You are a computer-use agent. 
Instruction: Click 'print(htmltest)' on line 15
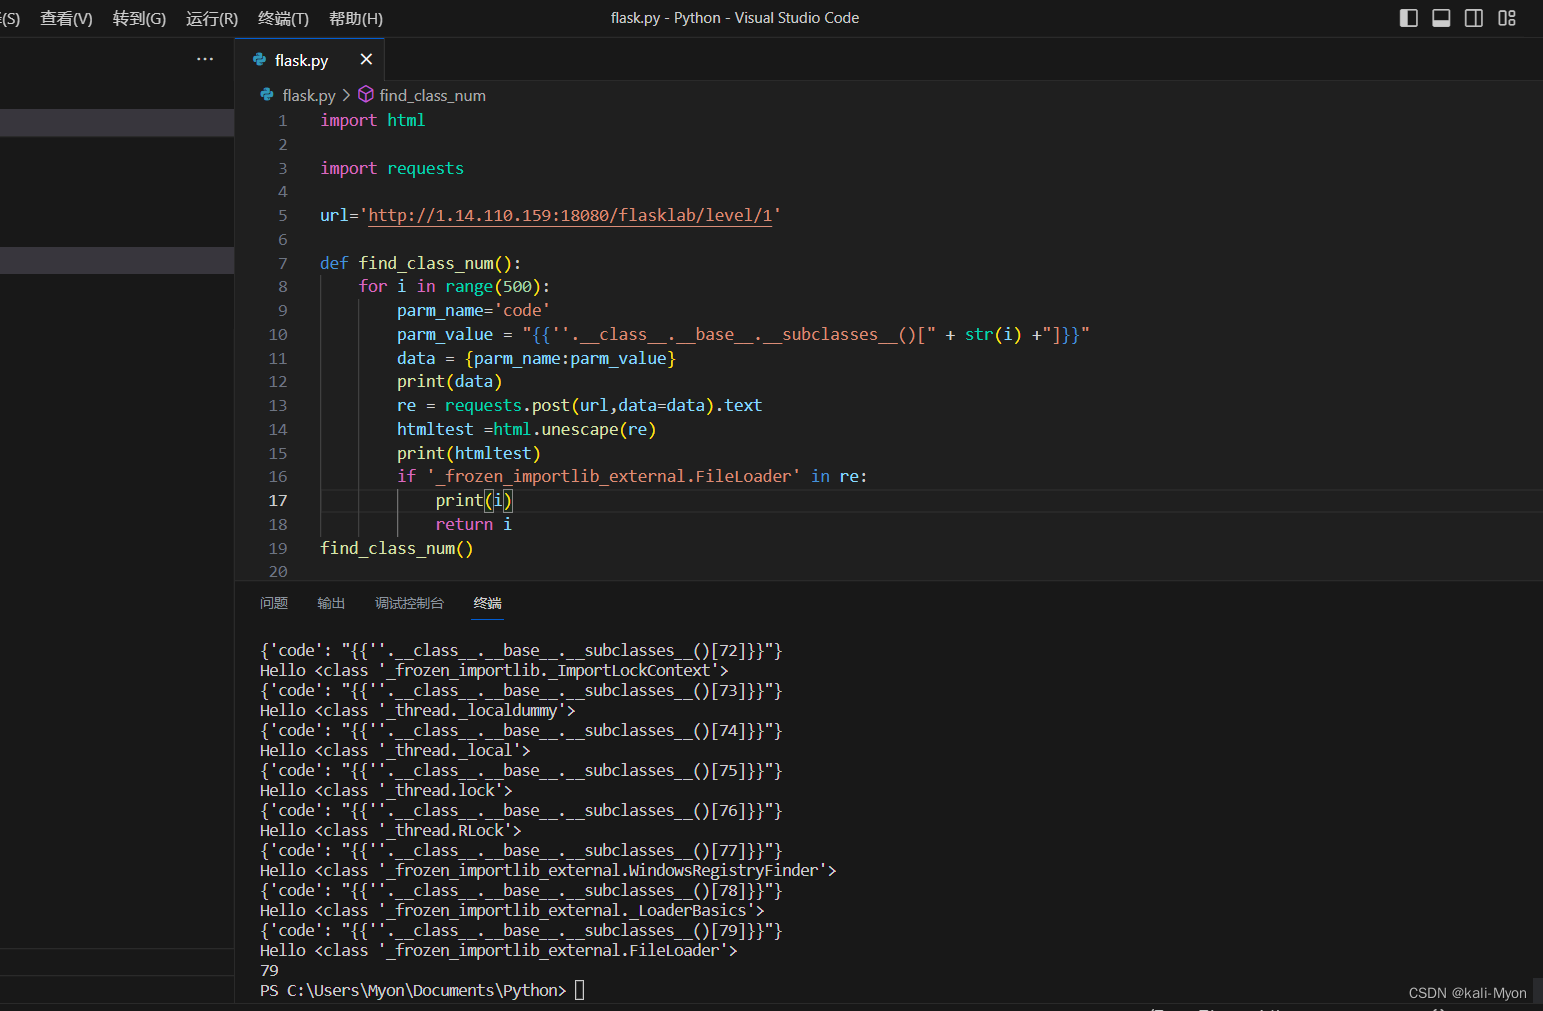(x=468, y=453)
